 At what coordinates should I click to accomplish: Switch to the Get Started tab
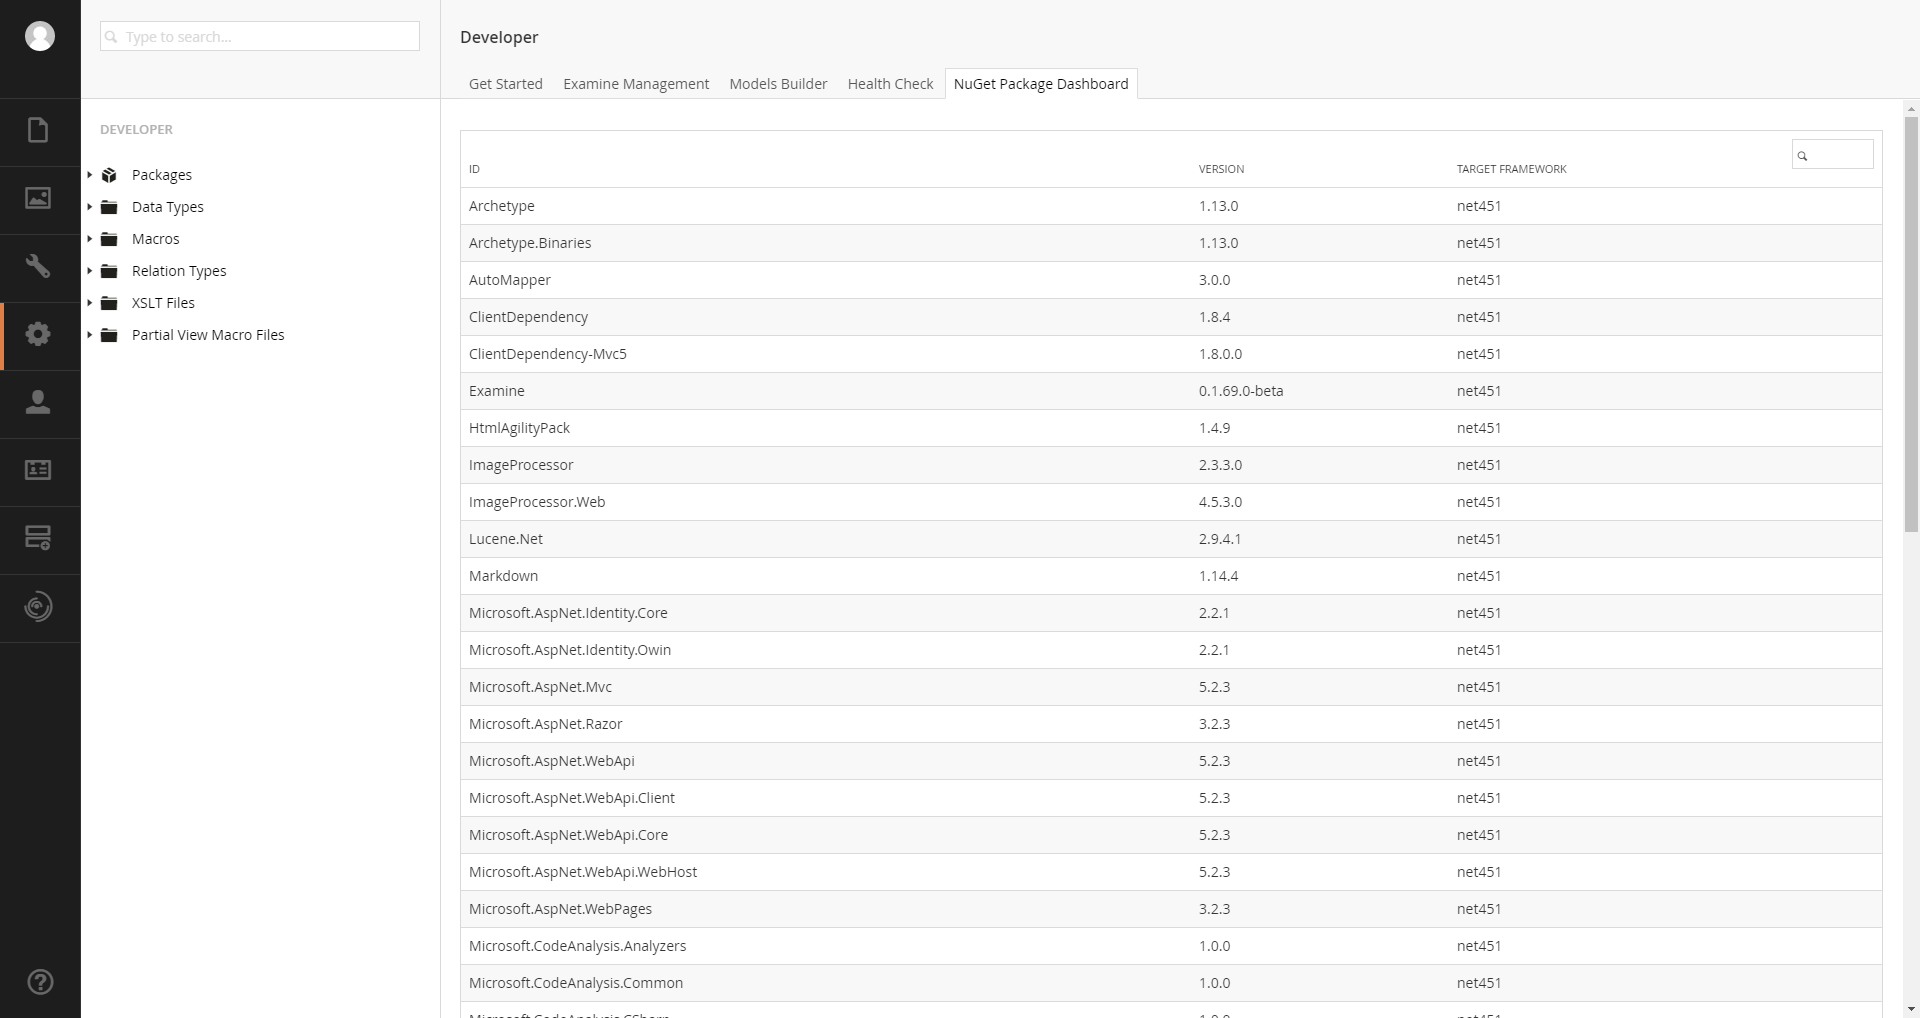pyautogui.click(x=506, y=84)
